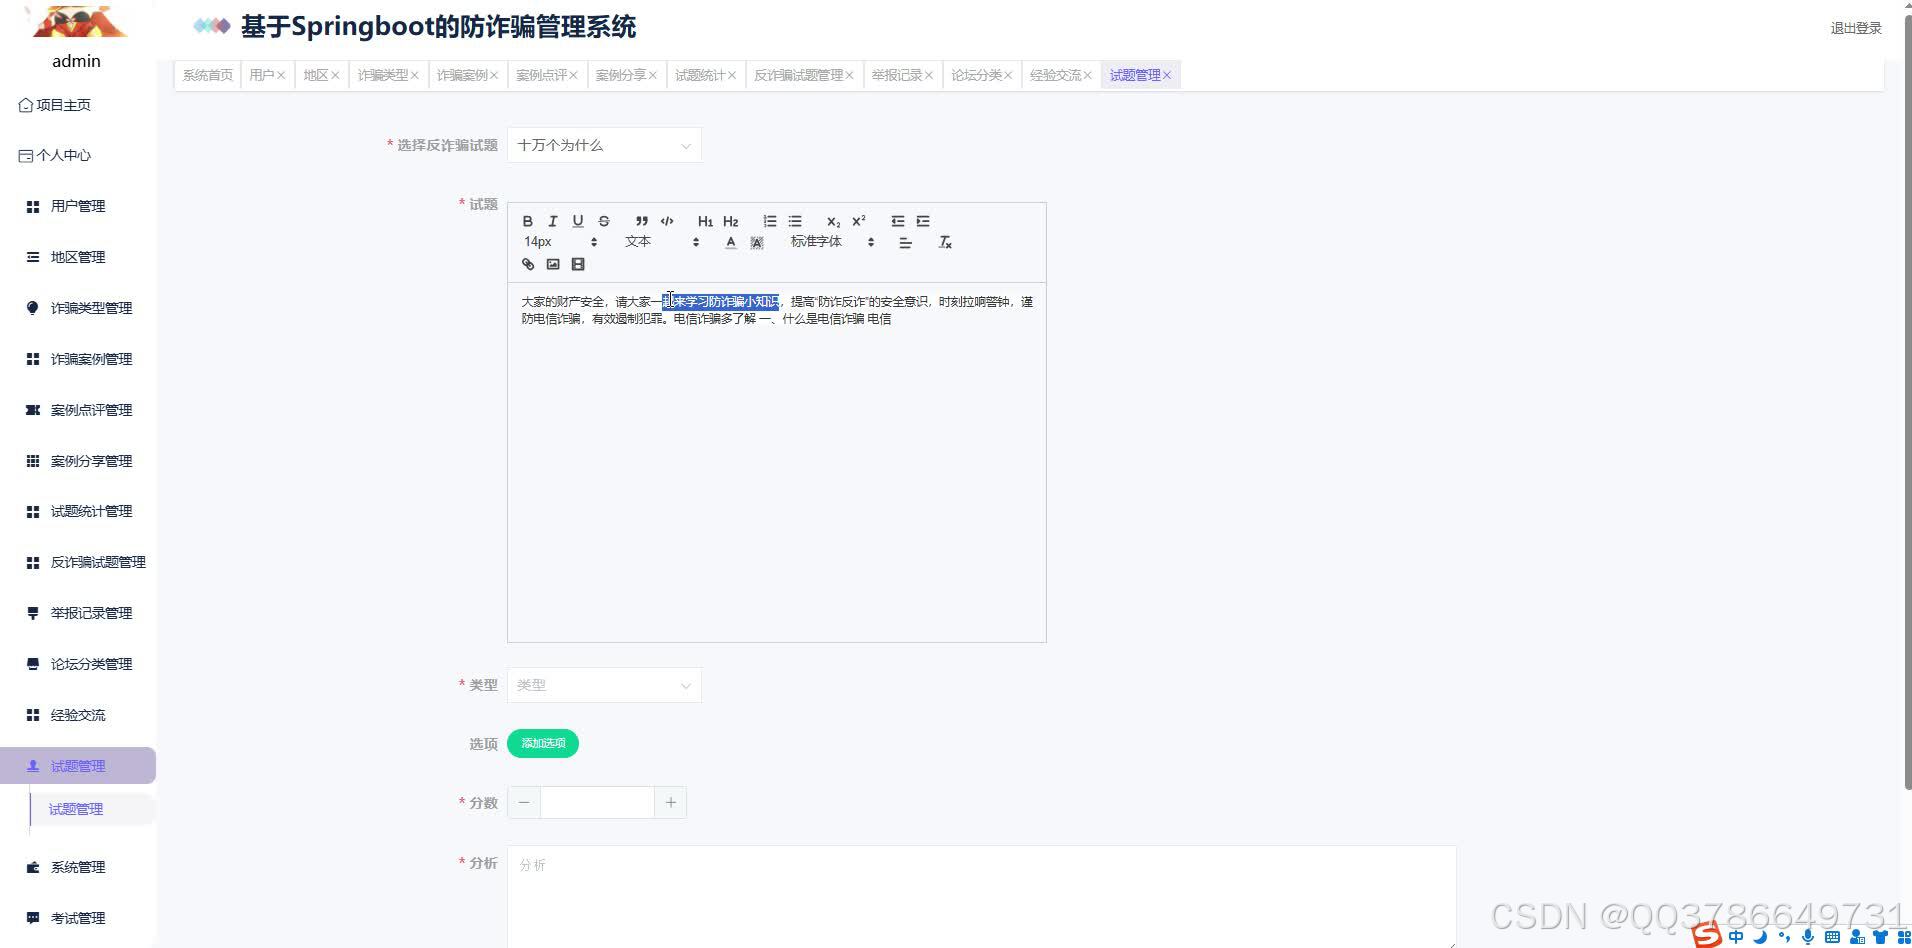Image resolution: width=1912 pixels, height=948 pixels.
Task: Click the 添加选项 button
Action: (x=543, y=743)
